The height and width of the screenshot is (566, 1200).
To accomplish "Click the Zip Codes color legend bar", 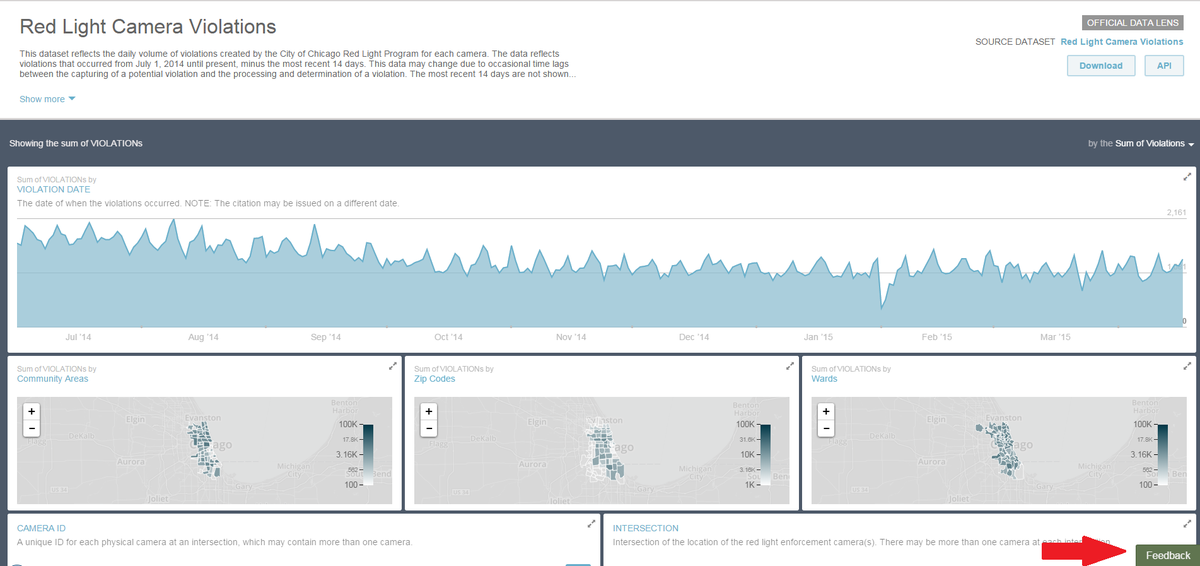I will click(765, 455).
